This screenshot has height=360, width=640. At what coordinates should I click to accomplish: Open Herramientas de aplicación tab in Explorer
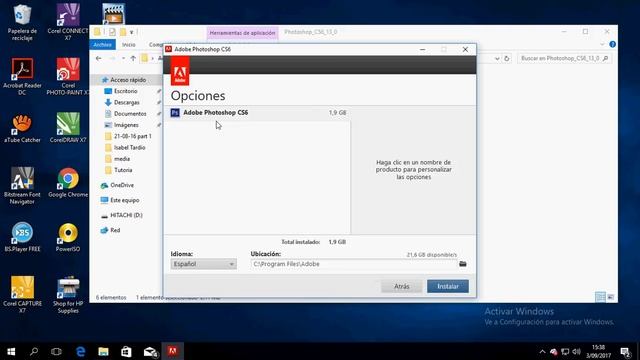pyautogui.click(x=242, y=33)
